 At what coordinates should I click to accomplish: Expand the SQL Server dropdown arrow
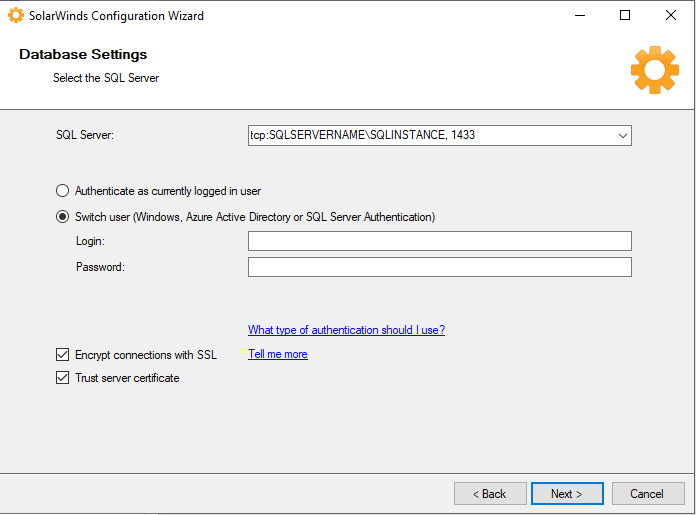click(623, 135)
